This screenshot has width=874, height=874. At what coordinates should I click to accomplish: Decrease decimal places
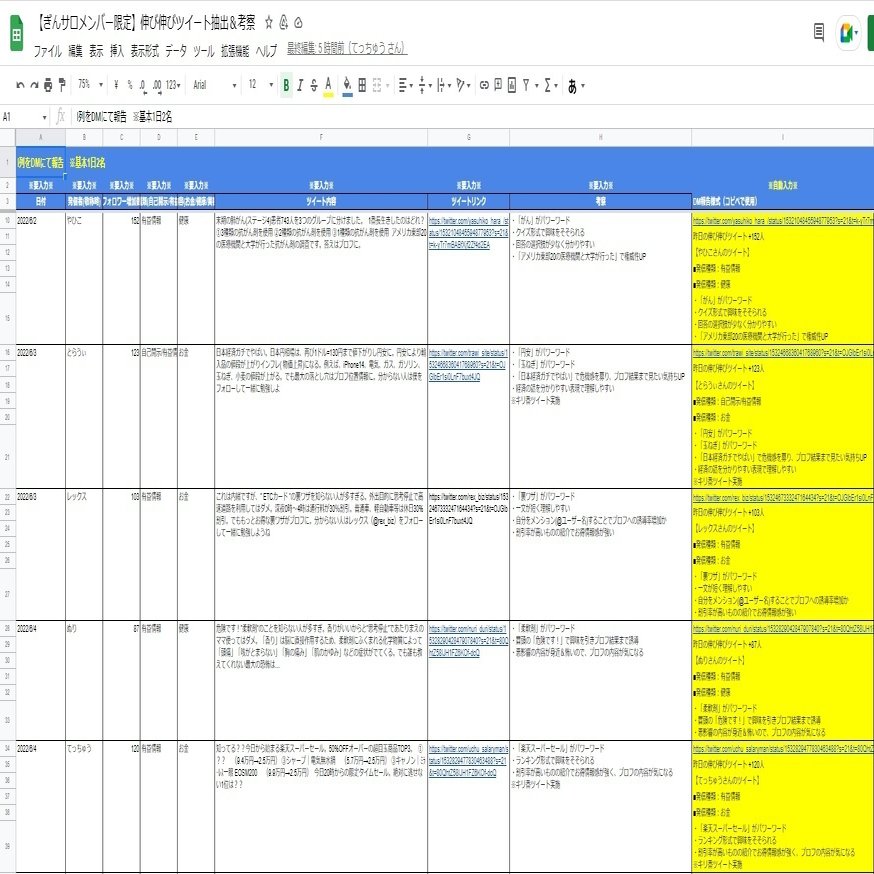[143, 85]
